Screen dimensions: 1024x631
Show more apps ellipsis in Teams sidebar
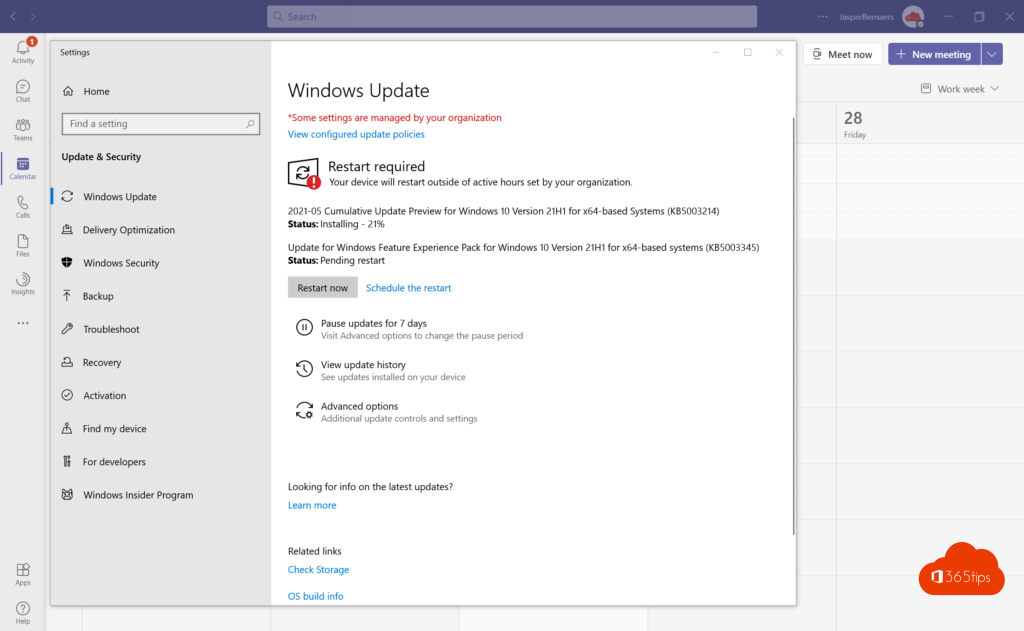[23, 323]
